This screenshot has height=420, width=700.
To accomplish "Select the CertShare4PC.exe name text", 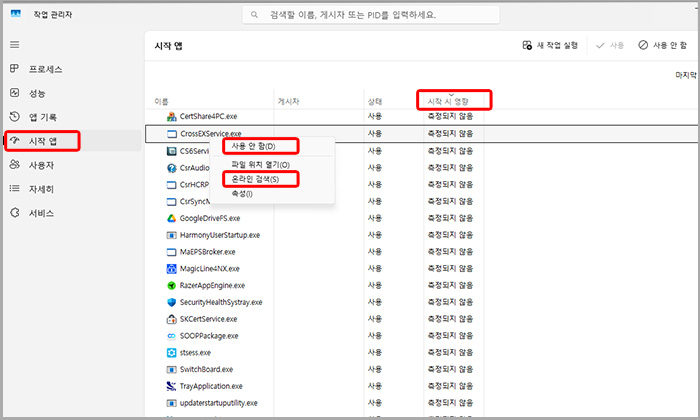I will click(208, 116).
